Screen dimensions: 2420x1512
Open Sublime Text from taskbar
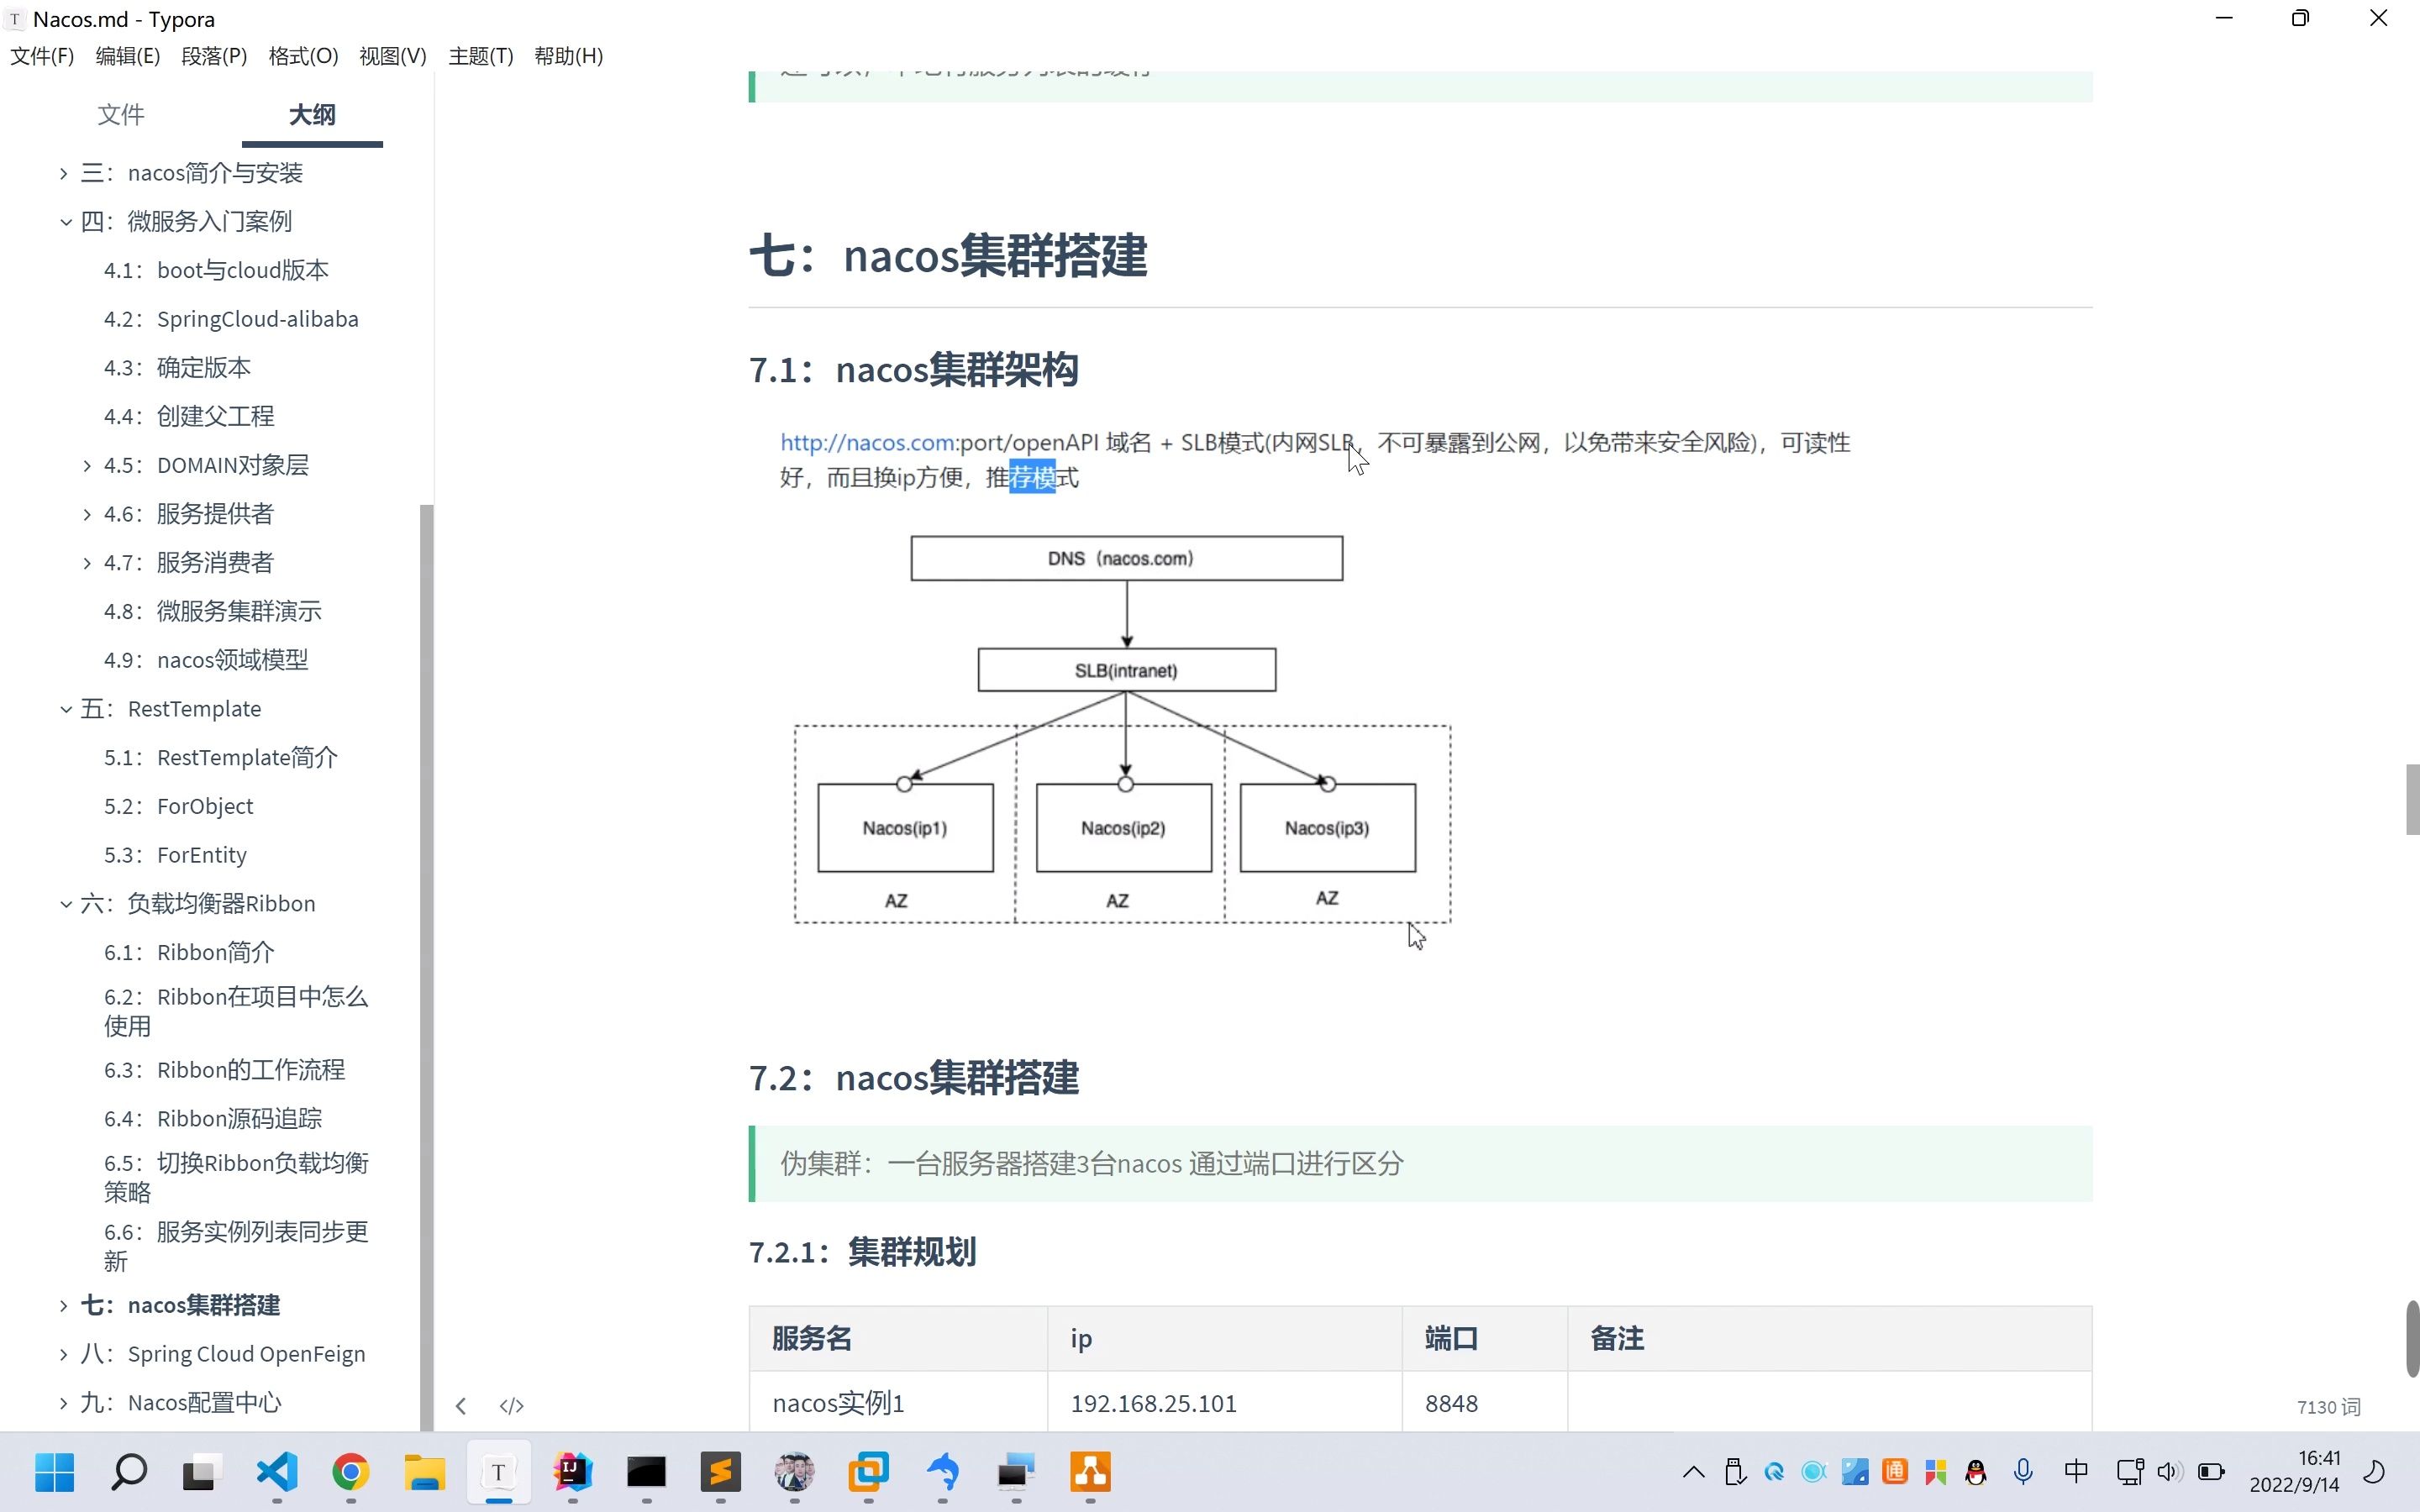(x=720, y=1471)
